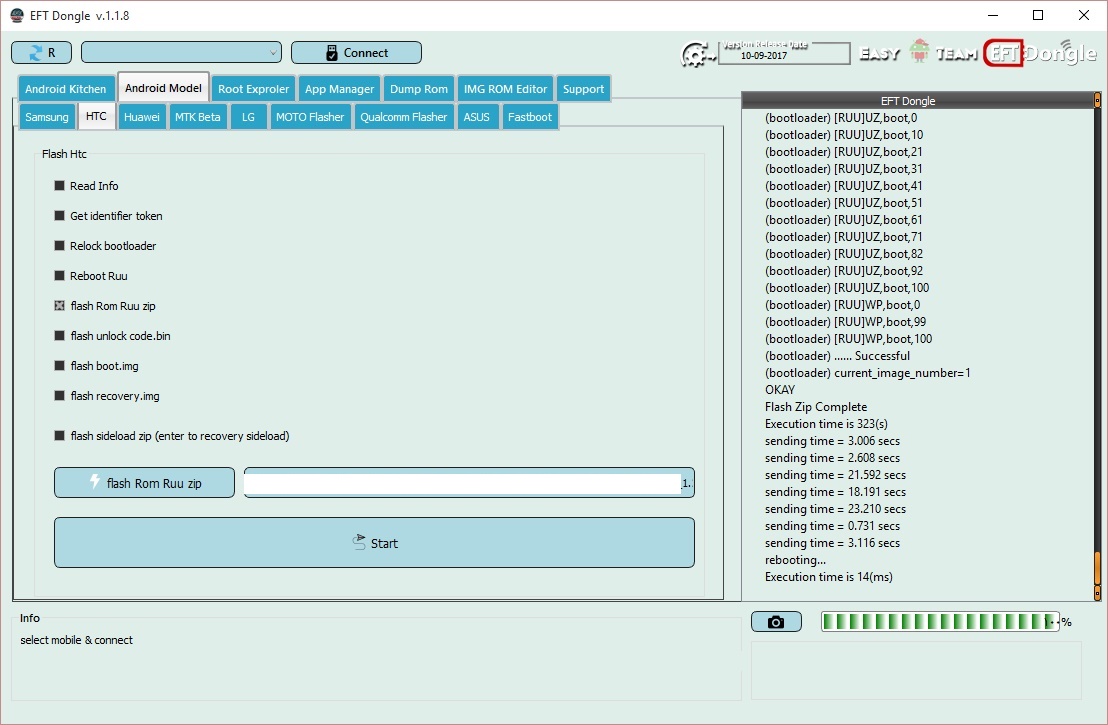This screenshot has width=1108, height=725.
Task: Select the Read Info option
Action: coord(87,186)
